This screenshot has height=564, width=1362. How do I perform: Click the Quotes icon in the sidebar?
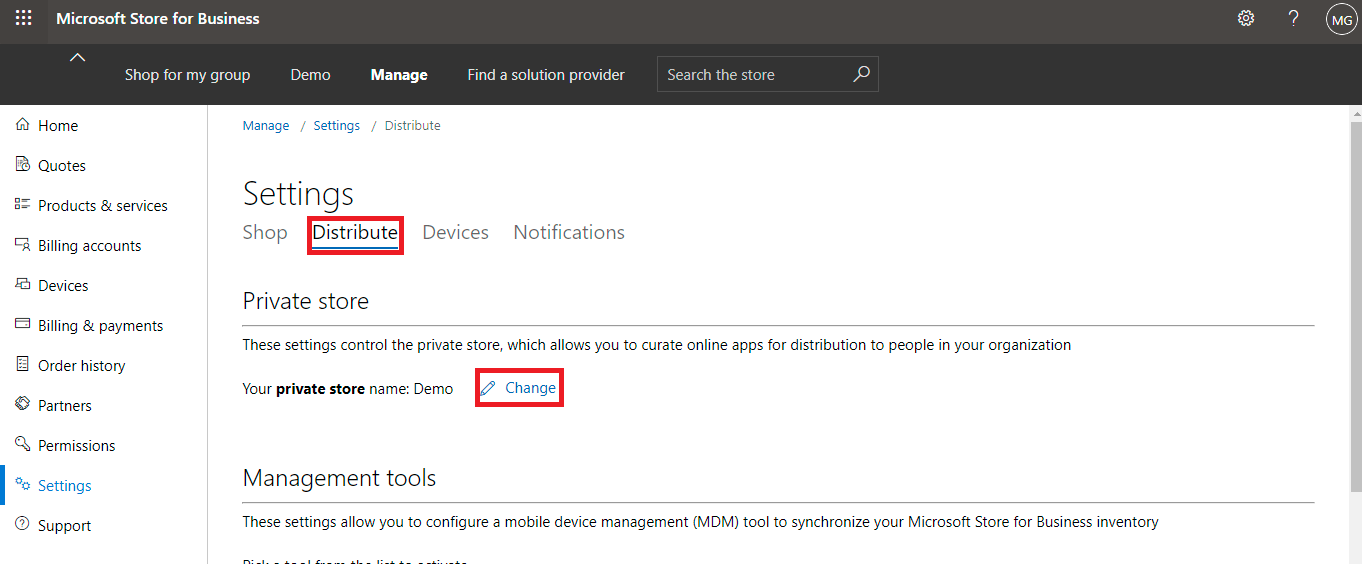coord(23,165)
